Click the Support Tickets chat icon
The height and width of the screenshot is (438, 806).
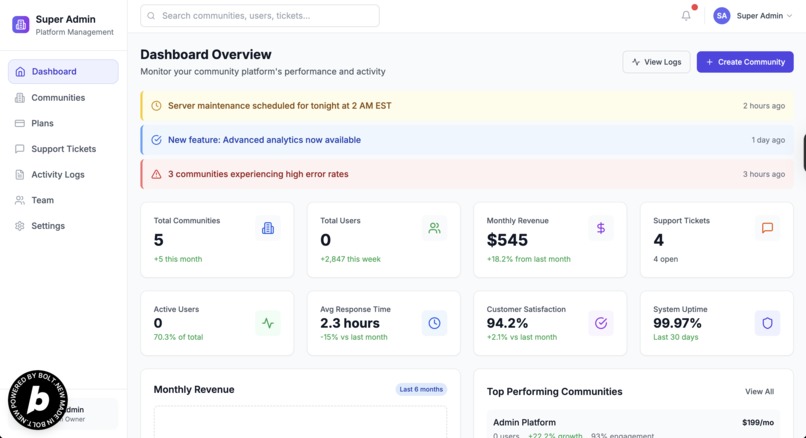767,228
